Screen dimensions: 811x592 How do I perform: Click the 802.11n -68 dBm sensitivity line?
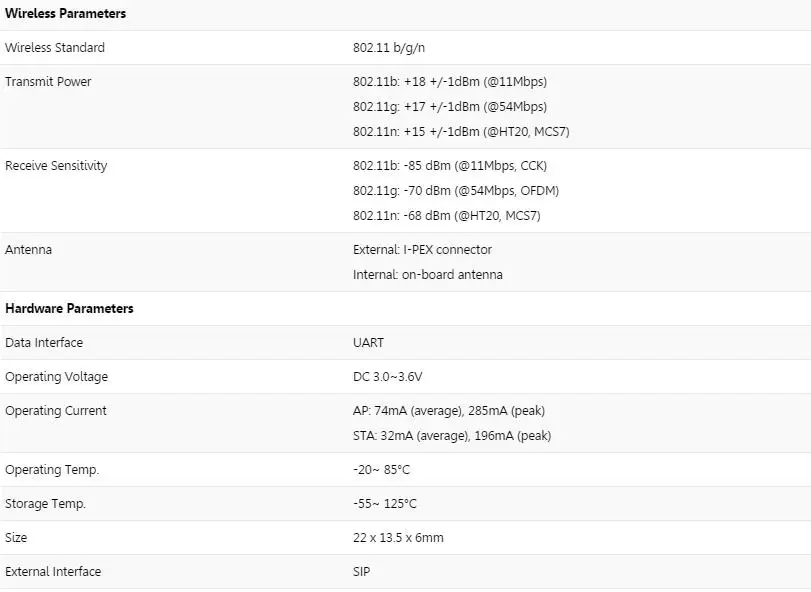point(447,216)
